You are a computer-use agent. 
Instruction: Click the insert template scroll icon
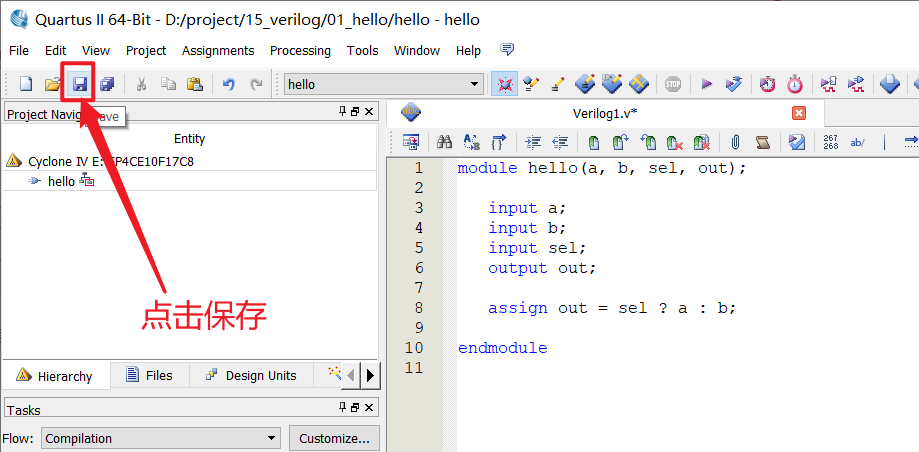point(763,142)
